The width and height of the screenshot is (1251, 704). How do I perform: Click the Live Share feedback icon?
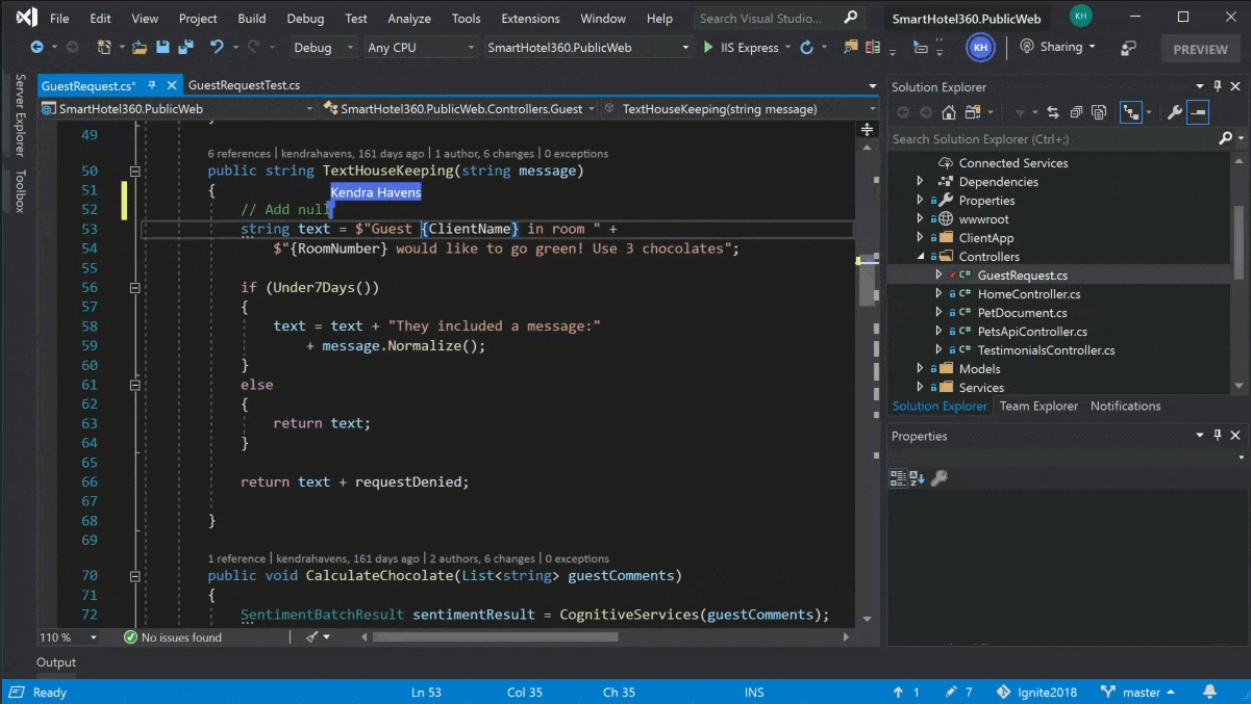coord(1128,48)
